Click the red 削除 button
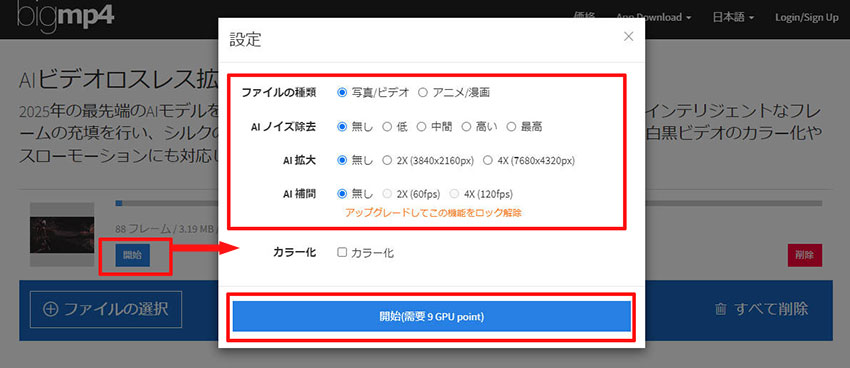The height and width of the screenshot is (368, 850). coord(804,255)
